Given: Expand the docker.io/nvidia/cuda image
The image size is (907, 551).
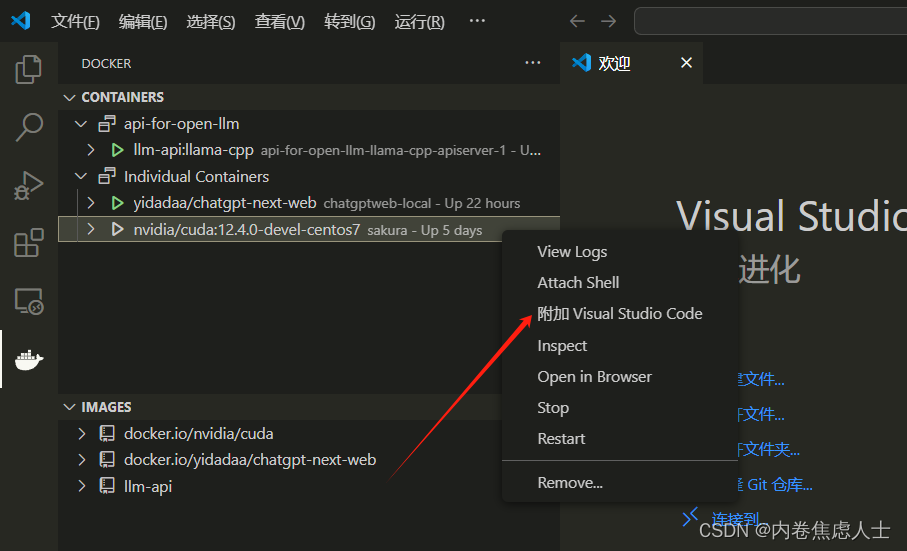Looking at the screenshot, I should click(82, 433).
